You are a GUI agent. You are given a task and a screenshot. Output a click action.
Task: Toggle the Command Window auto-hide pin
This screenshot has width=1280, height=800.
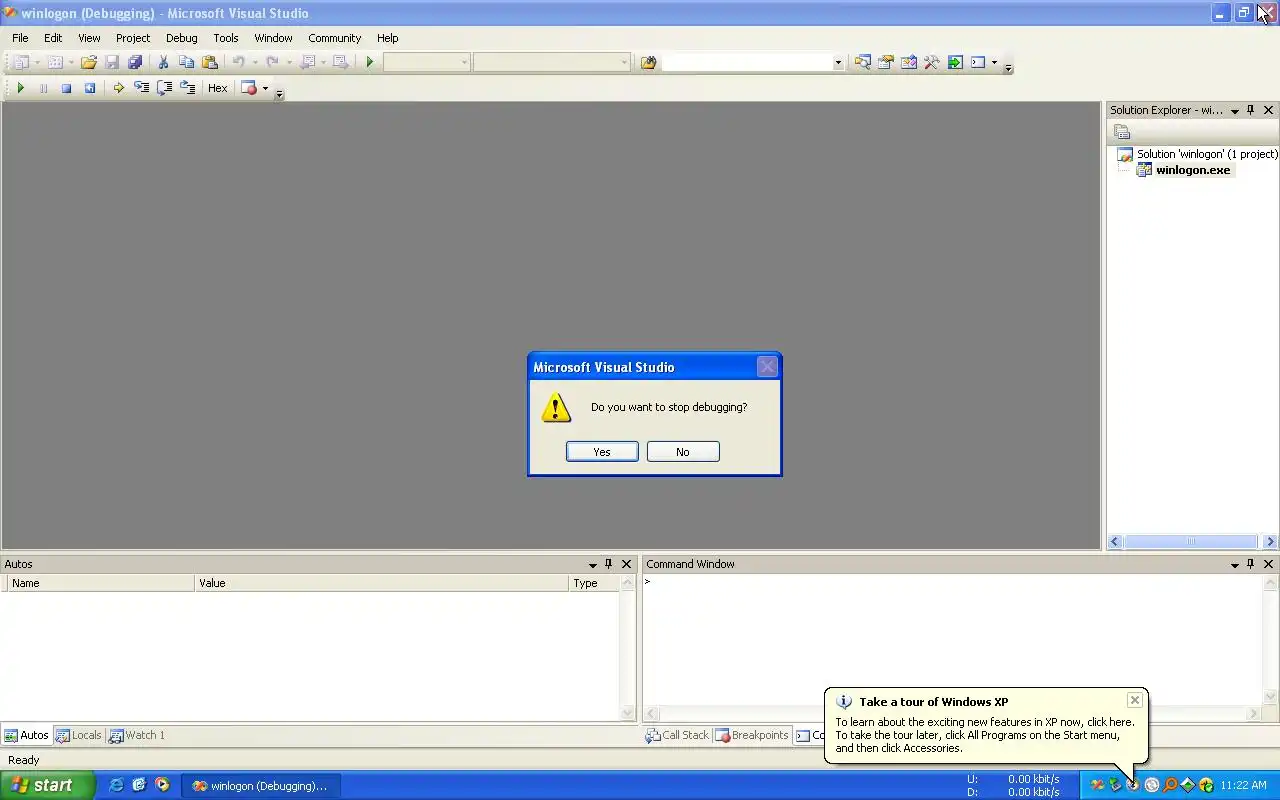1250,564
